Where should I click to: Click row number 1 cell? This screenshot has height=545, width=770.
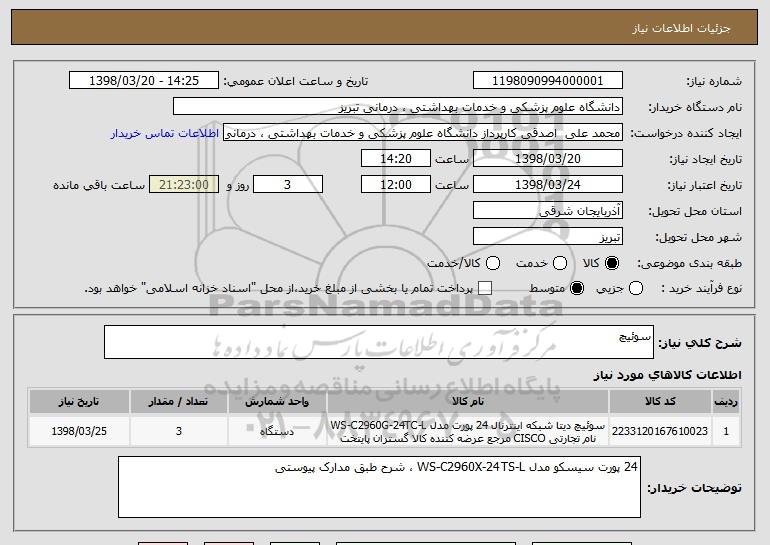click(x=726, y=431)
